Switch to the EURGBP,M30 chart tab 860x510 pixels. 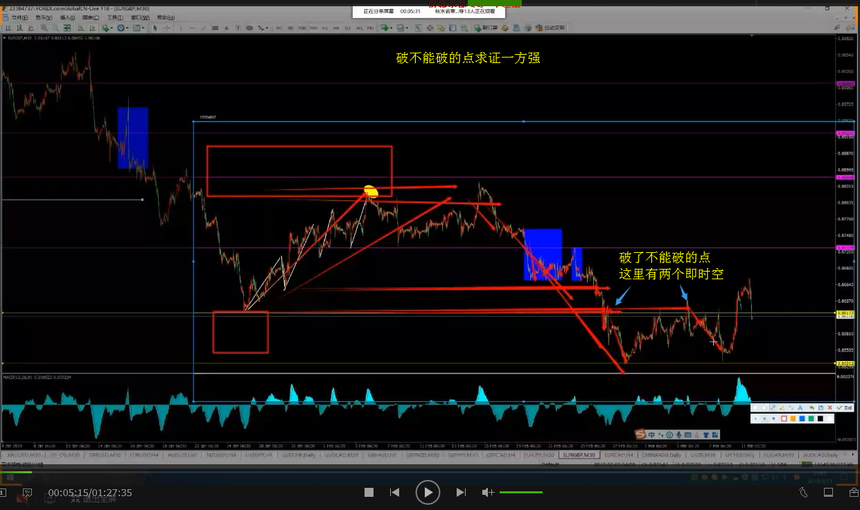click(x=580, y=455)
